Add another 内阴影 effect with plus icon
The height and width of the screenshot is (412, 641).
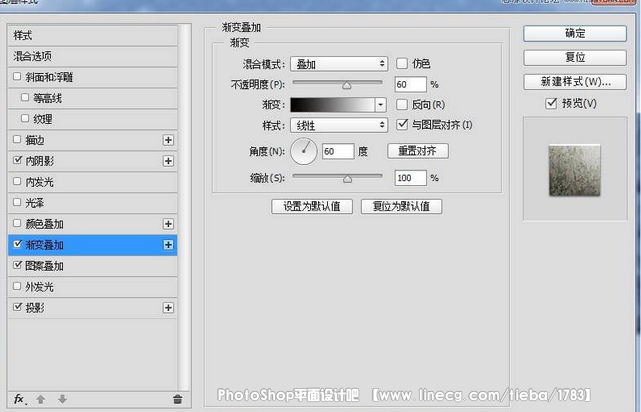(x=168, y=161)
